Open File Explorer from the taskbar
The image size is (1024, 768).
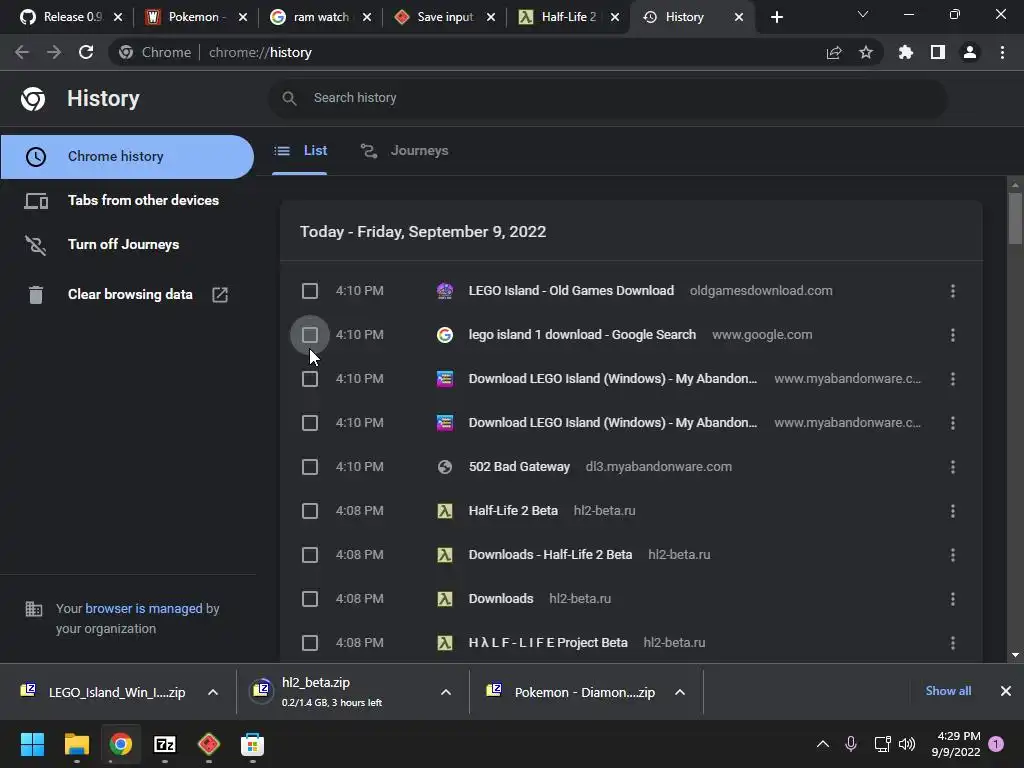point(76,744)
